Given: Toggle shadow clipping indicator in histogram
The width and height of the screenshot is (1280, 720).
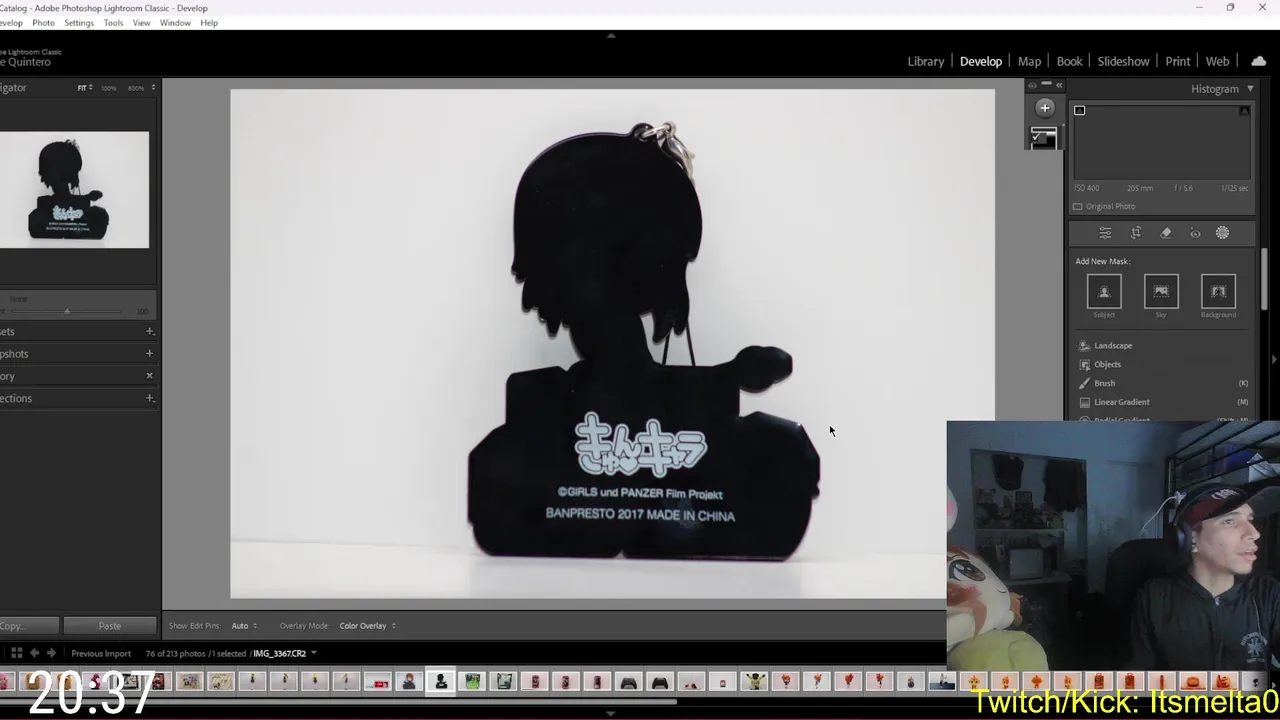Looking at the screenshot, I should (x=1079, y=110).
